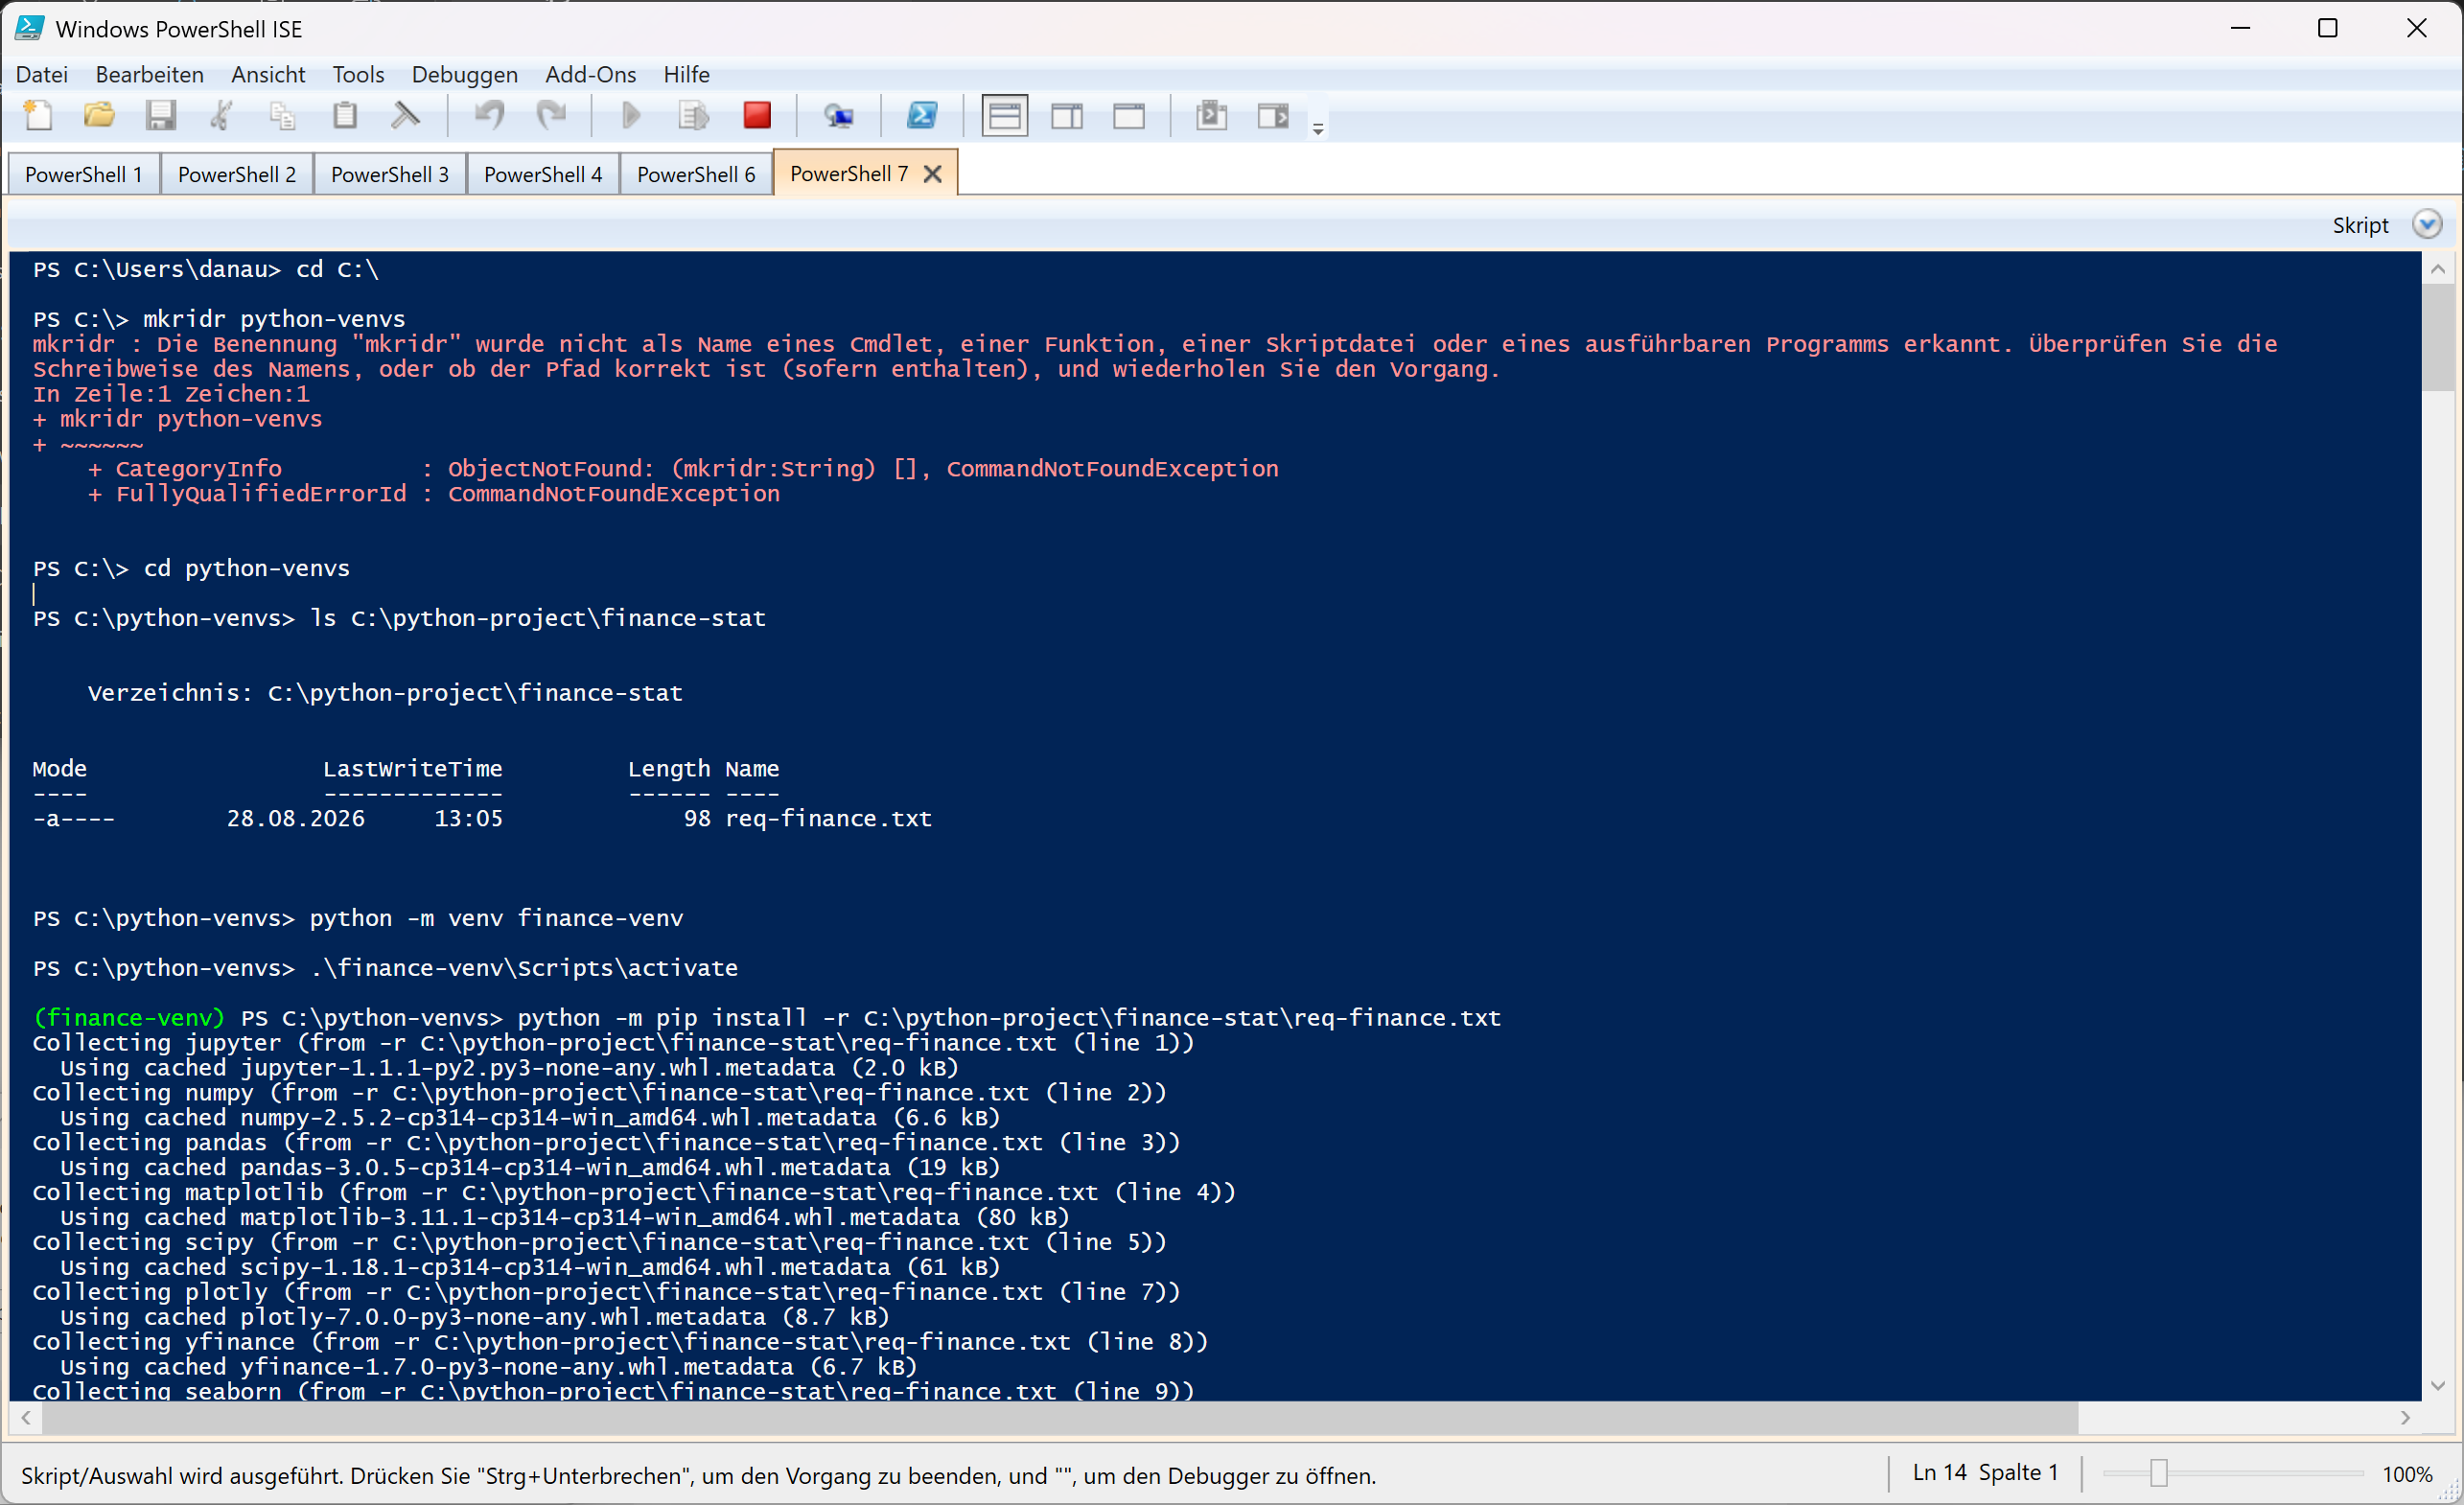
Task: Open the Tools menu
Action: click(x=358, y=74)
